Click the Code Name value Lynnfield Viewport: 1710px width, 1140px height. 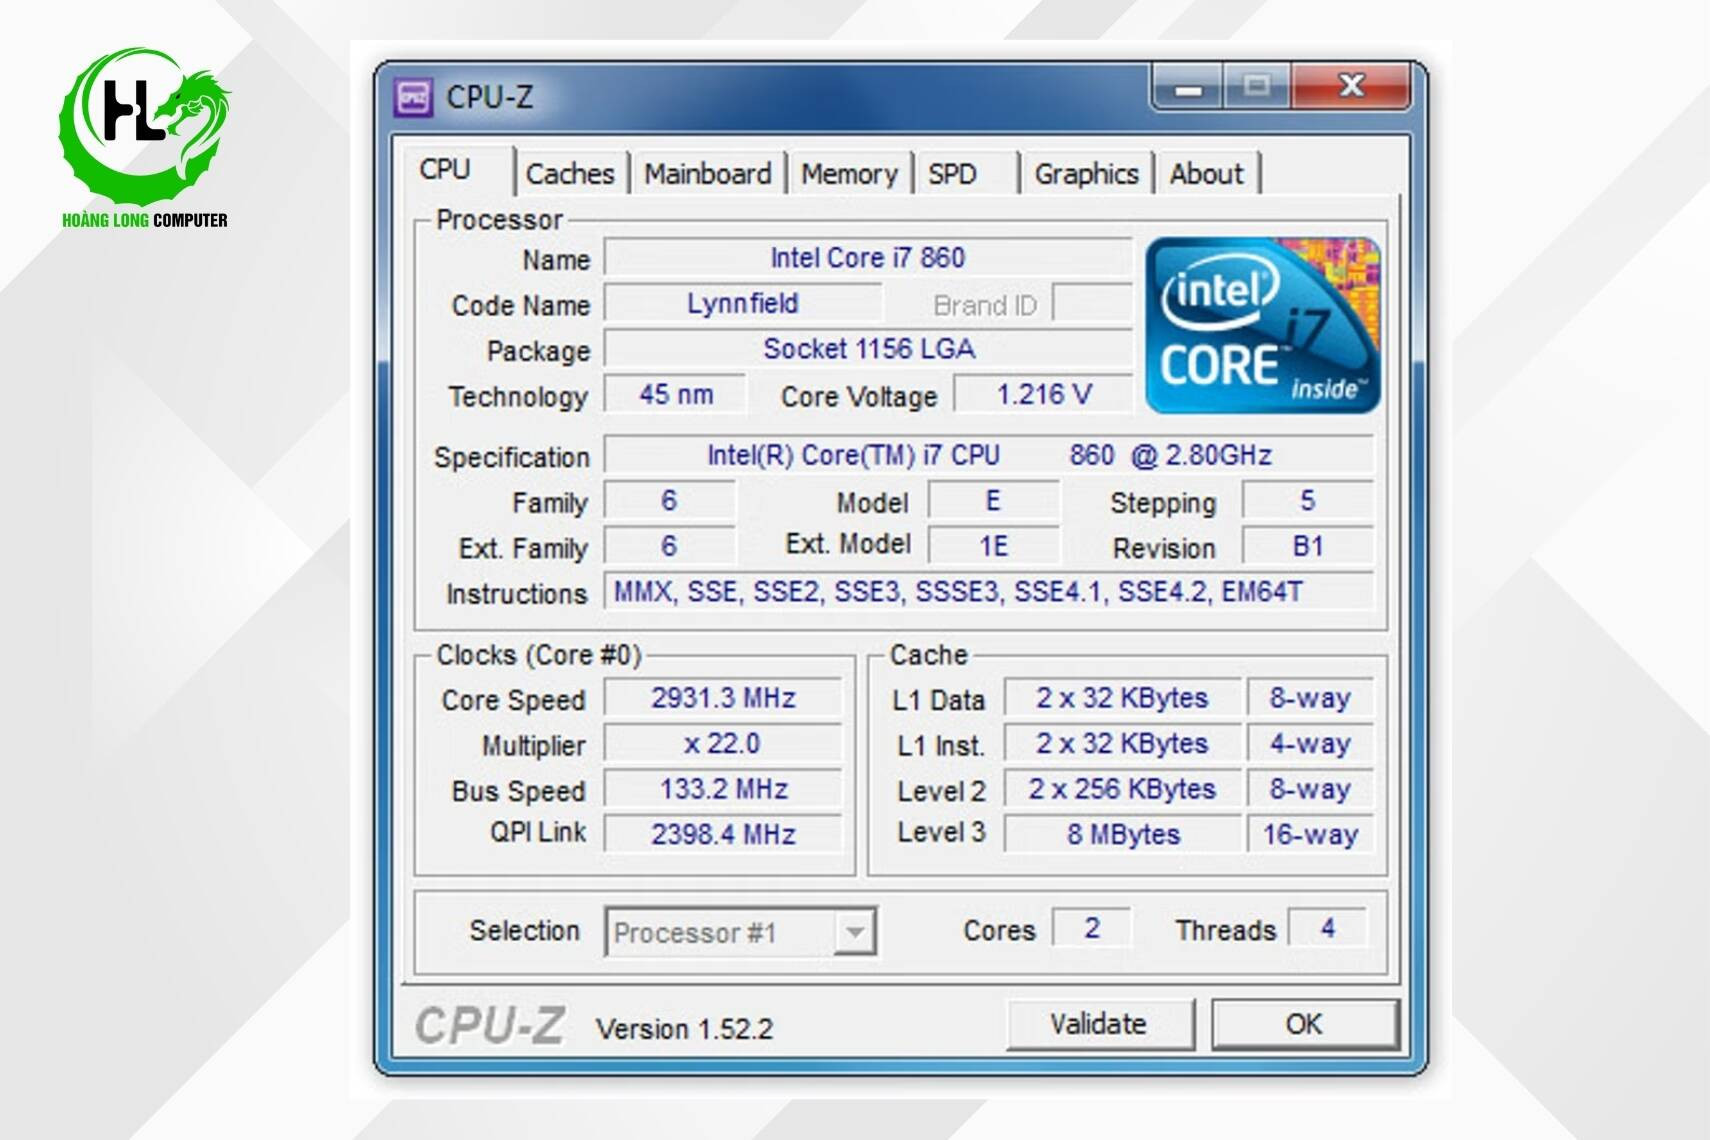tap(743, 304)
